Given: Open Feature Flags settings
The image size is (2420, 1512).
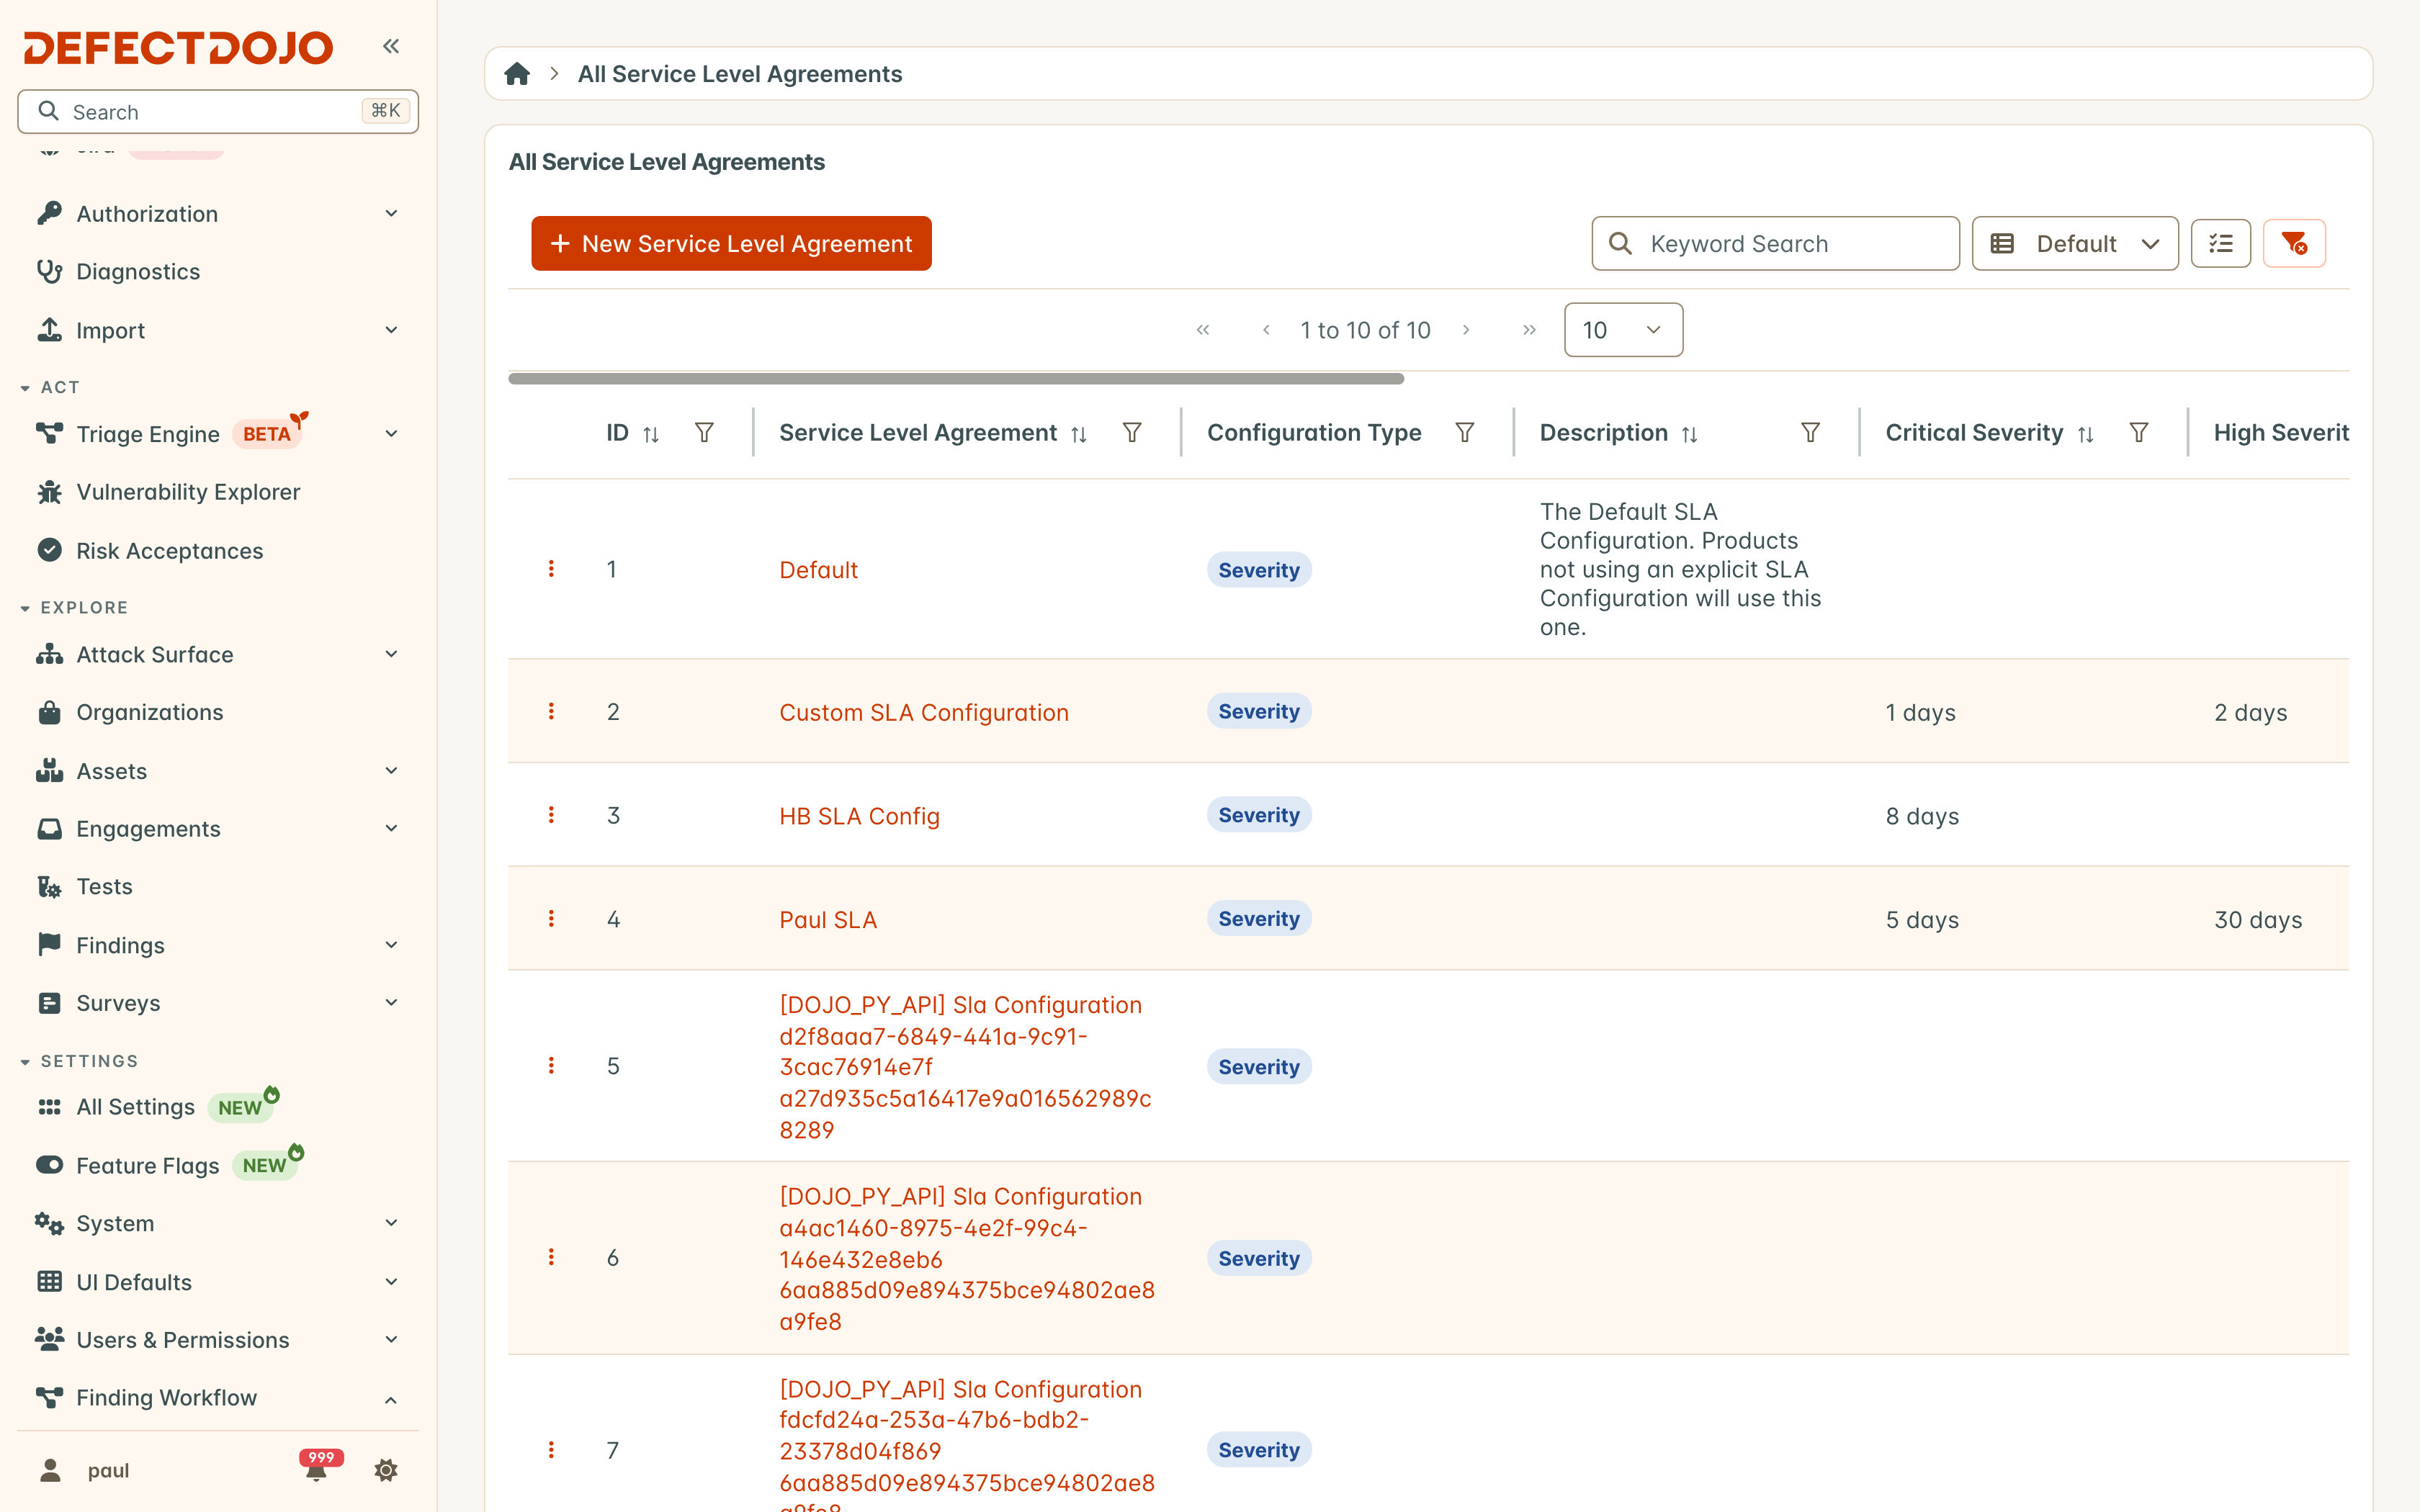Looking at the screenshot, I should [147, 1166].
